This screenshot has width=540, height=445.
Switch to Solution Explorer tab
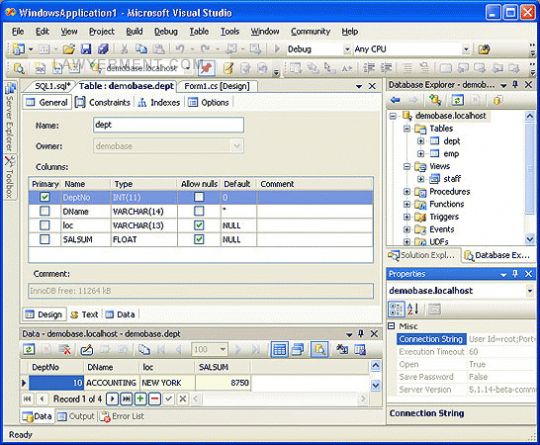(422, 255)
